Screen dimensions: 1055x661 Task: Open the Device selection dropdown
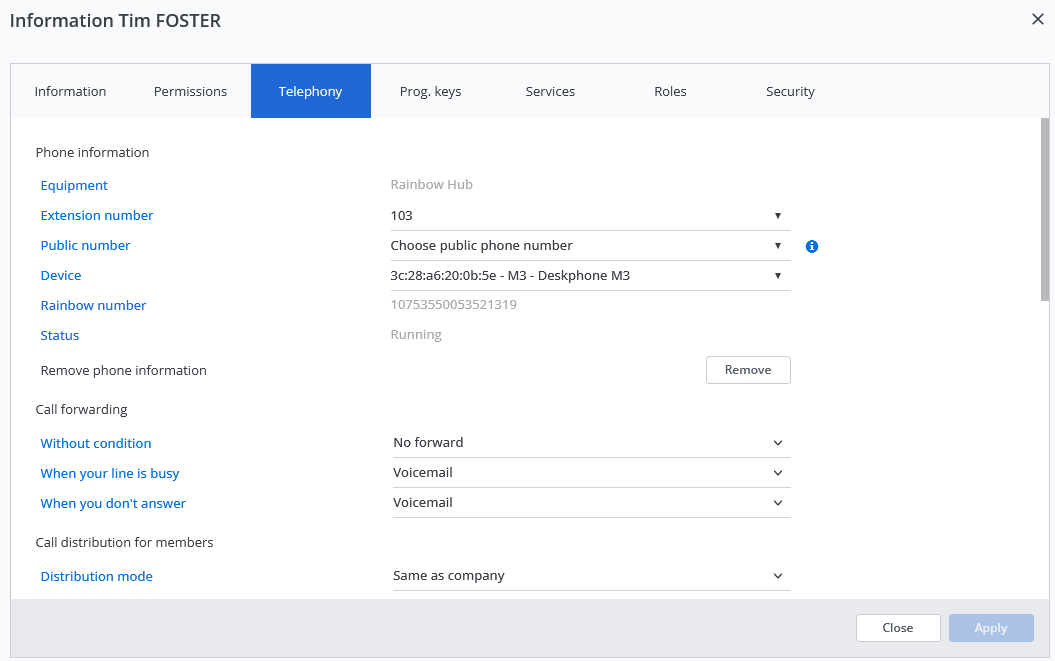click(x=590, y=276)
